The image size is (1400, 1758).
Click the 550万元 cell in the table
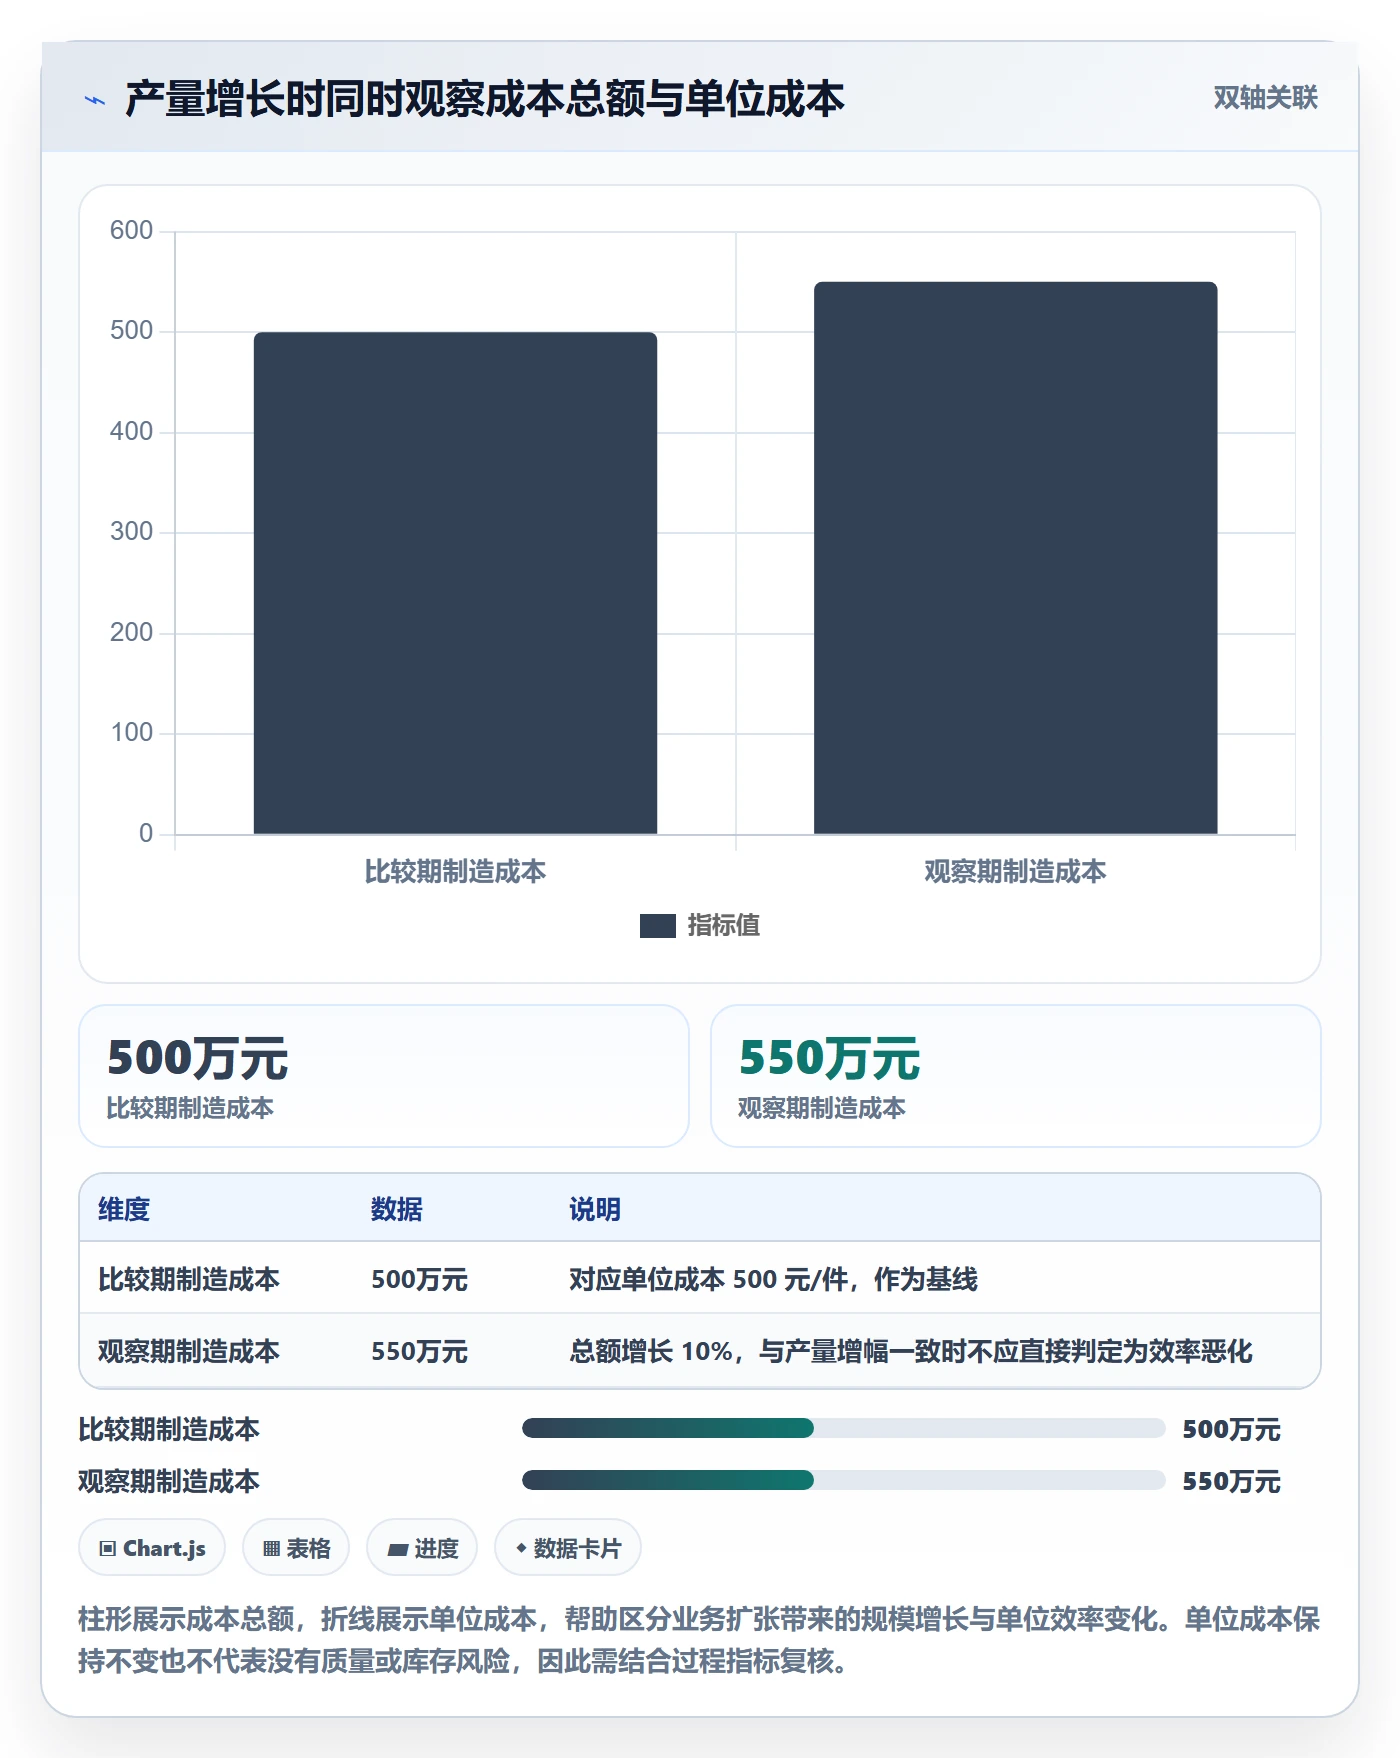point(419,1351)
